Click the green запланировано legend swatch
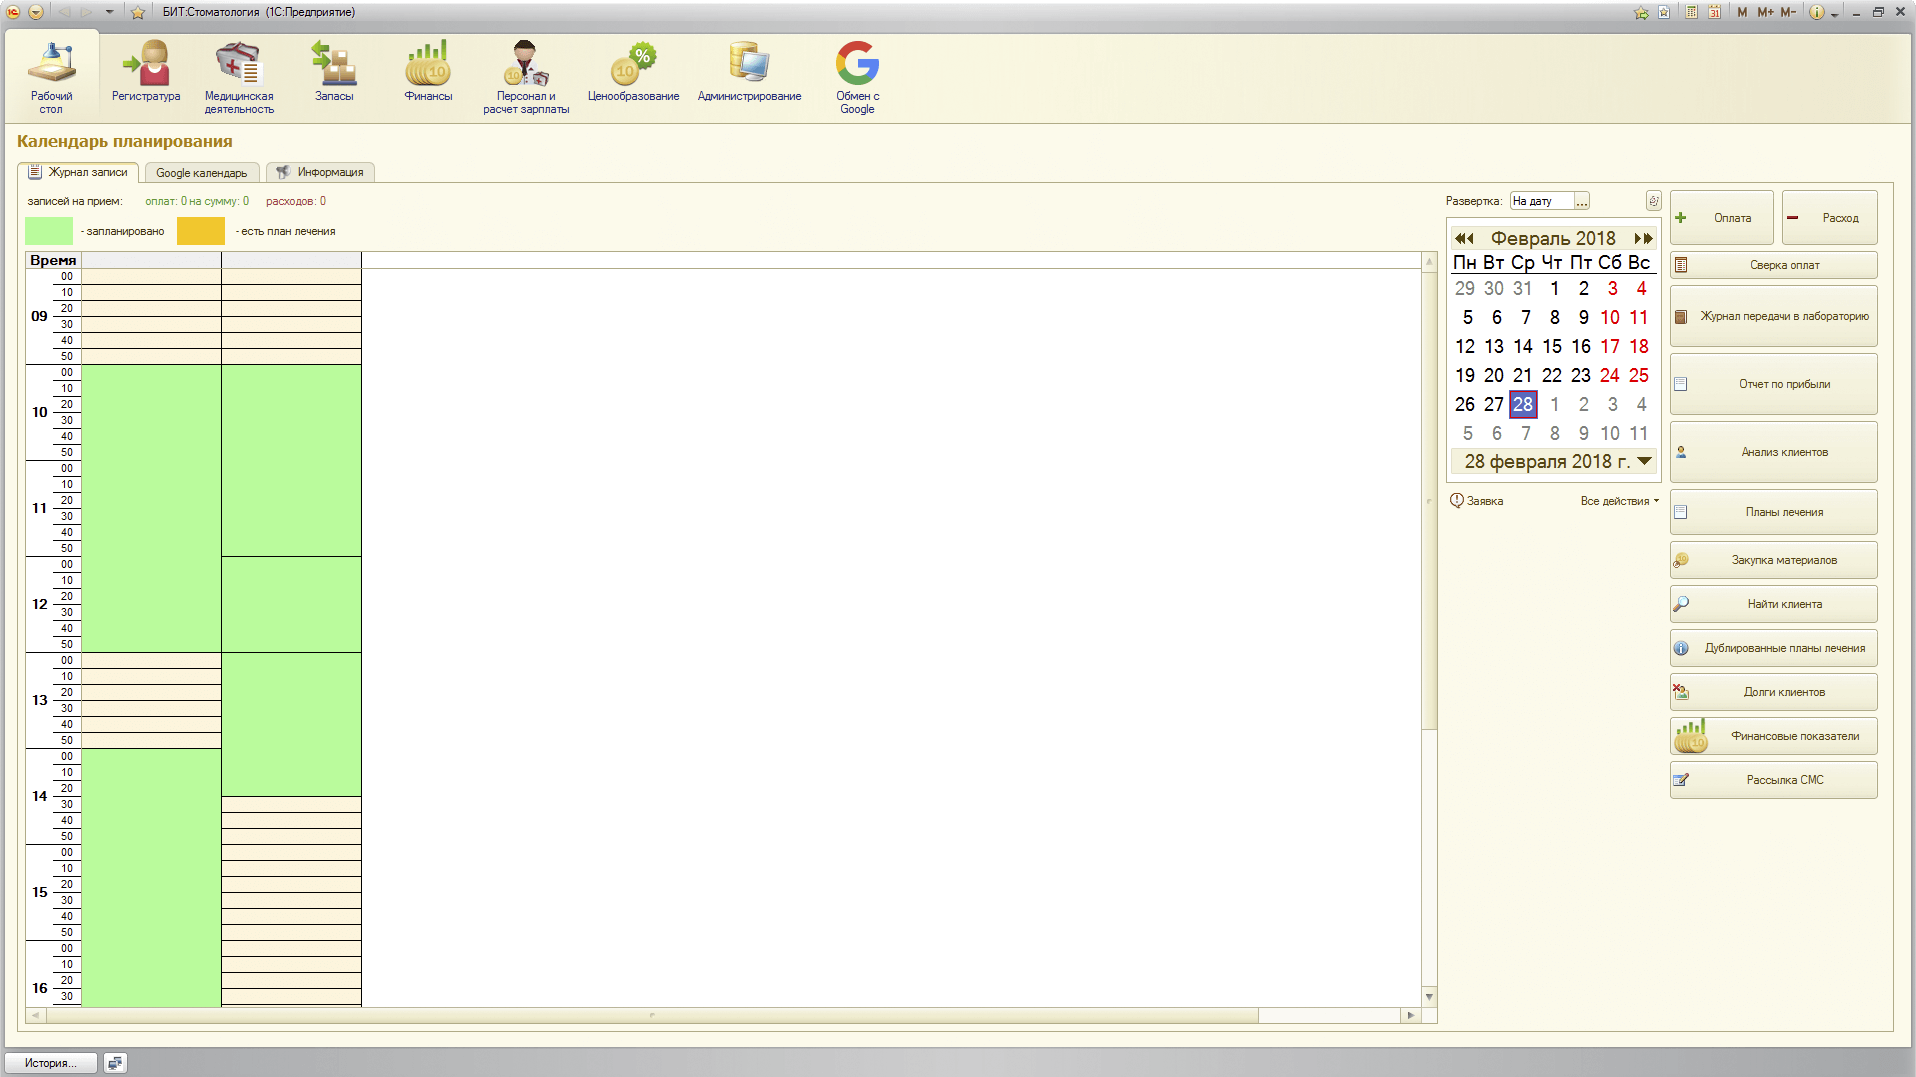The width and height of the screenshot is (1916, 1077). point(49,231)
